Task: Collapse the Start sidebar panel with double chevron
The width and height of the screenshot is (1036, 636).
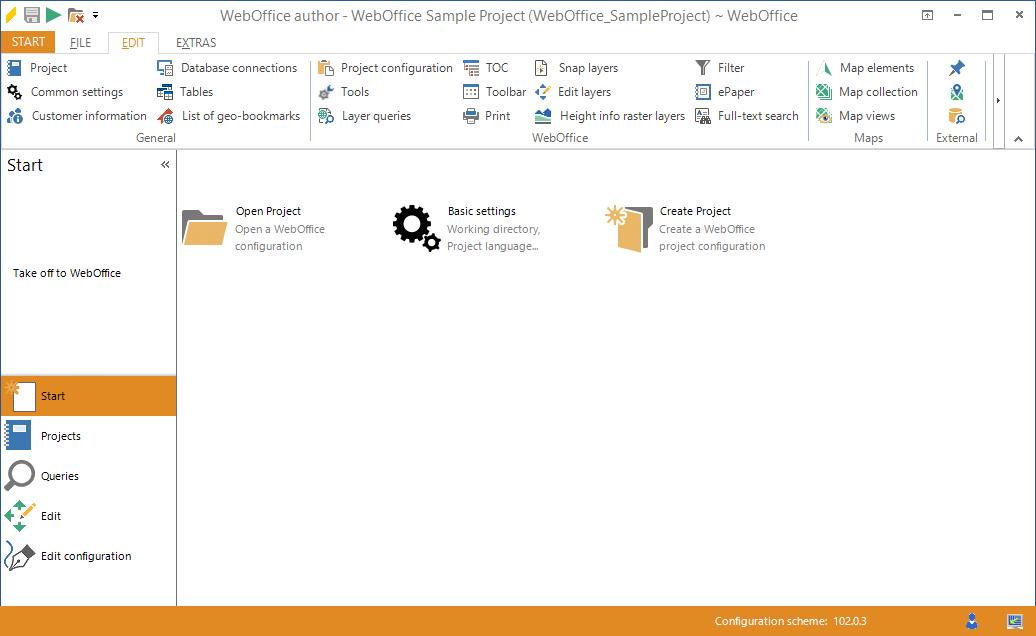Action: 165,164
